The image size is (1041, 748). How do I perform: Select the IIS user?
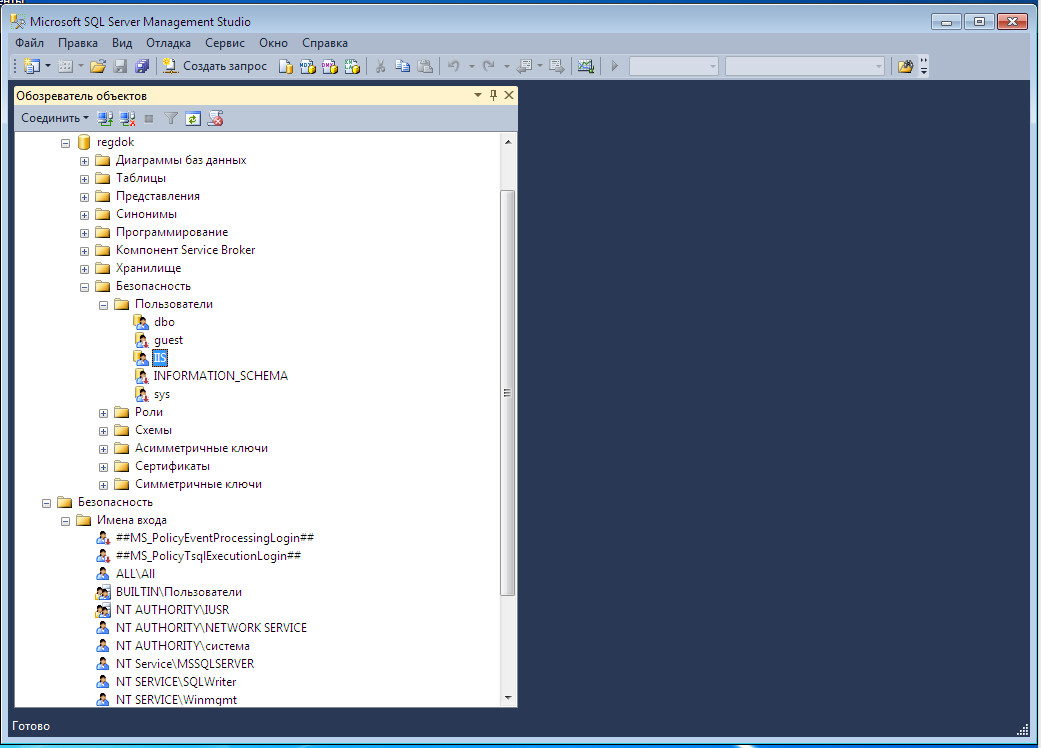[x=160, y=358]
